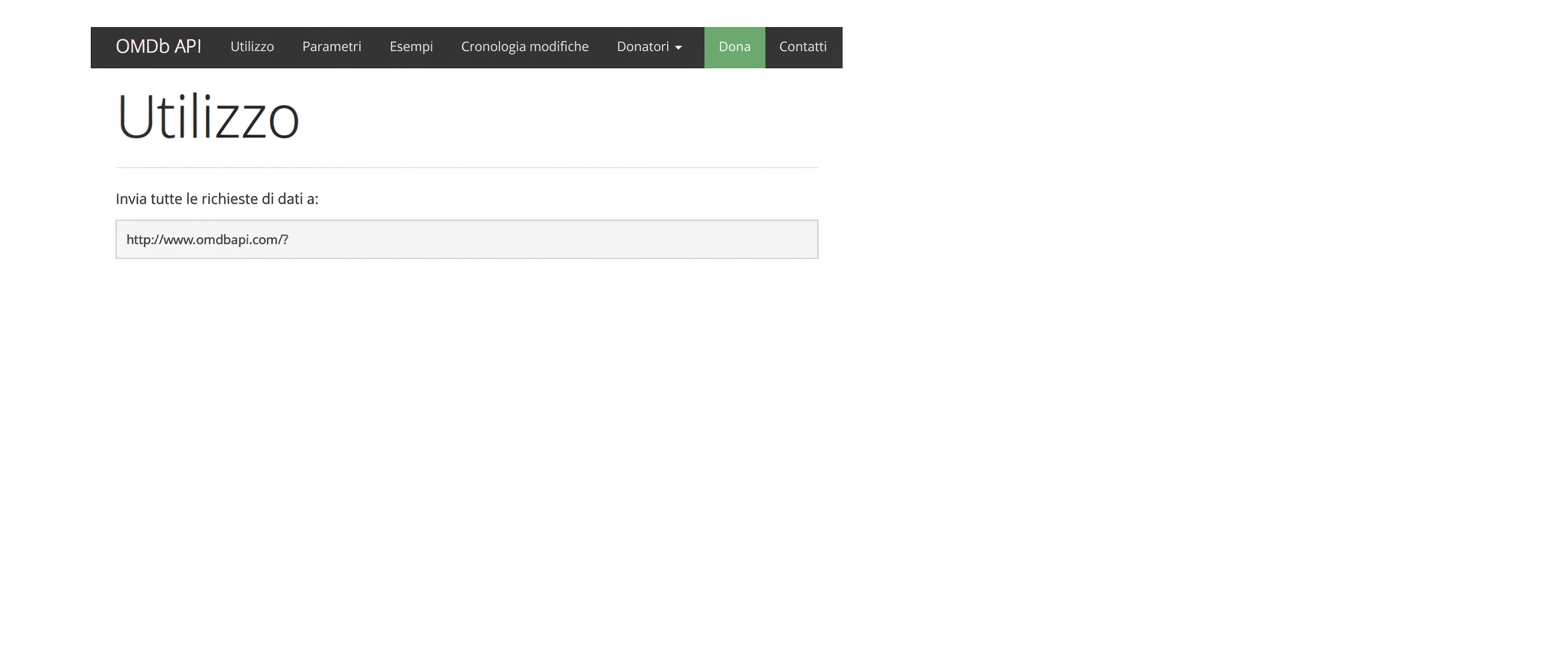The width and height of the screenshot is (1568, 672).
Task: Select Esempi in the navbar
Action: click(x=411, y=47)
